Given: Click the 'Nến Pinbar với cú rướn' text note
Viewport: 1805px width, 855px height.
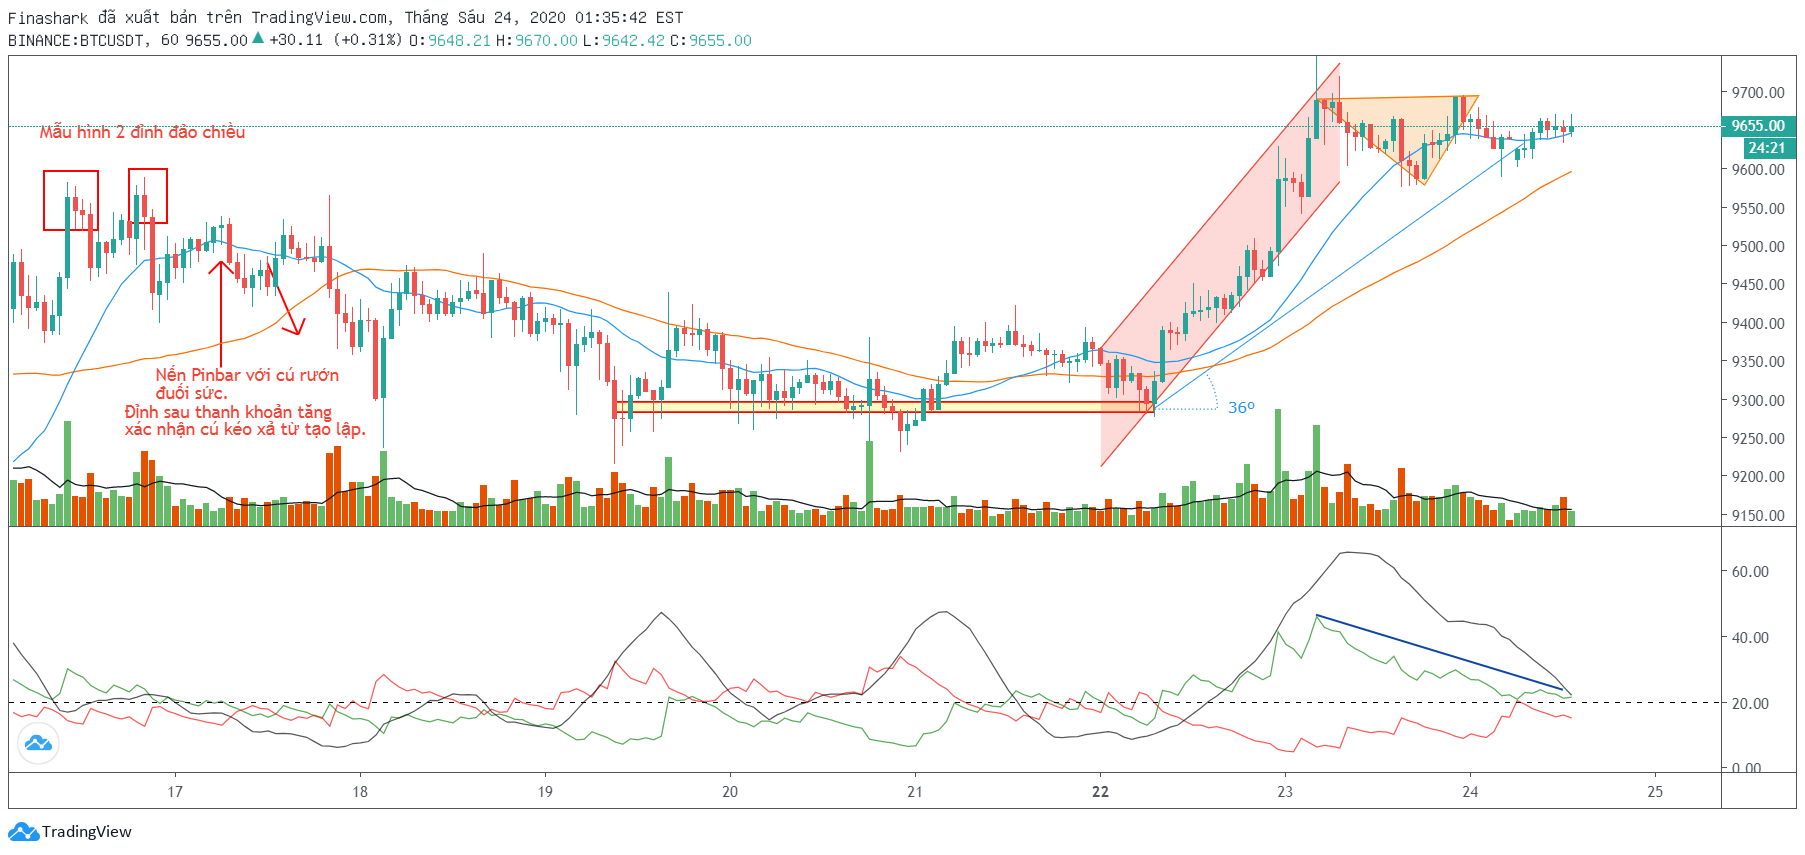Looking at the screenshot, I should 247,375.
